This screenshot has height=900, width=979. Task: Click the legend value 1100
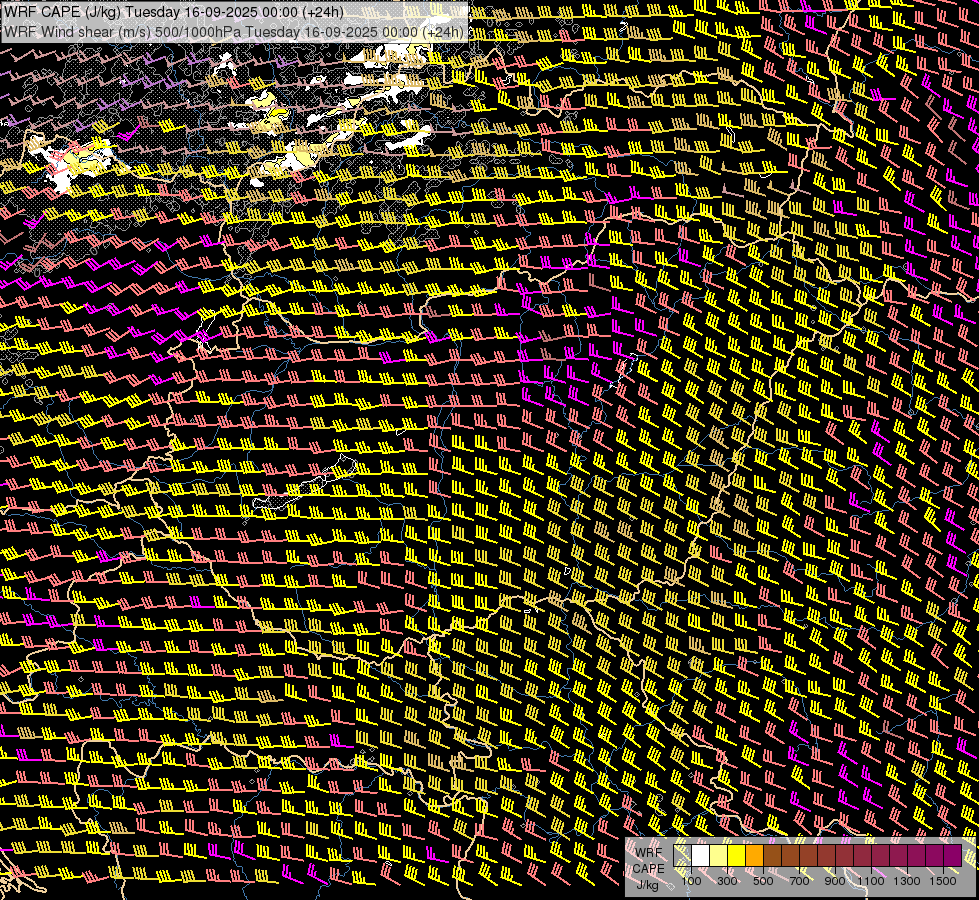(x=870, y=881)
